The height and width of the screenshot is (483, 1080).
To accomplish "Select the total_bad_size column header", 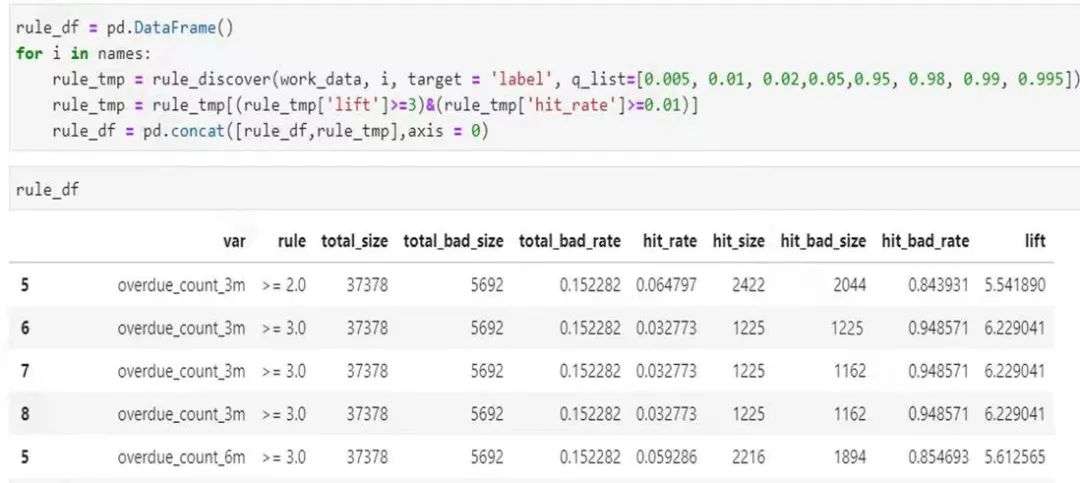I will (x=453, y=242).
